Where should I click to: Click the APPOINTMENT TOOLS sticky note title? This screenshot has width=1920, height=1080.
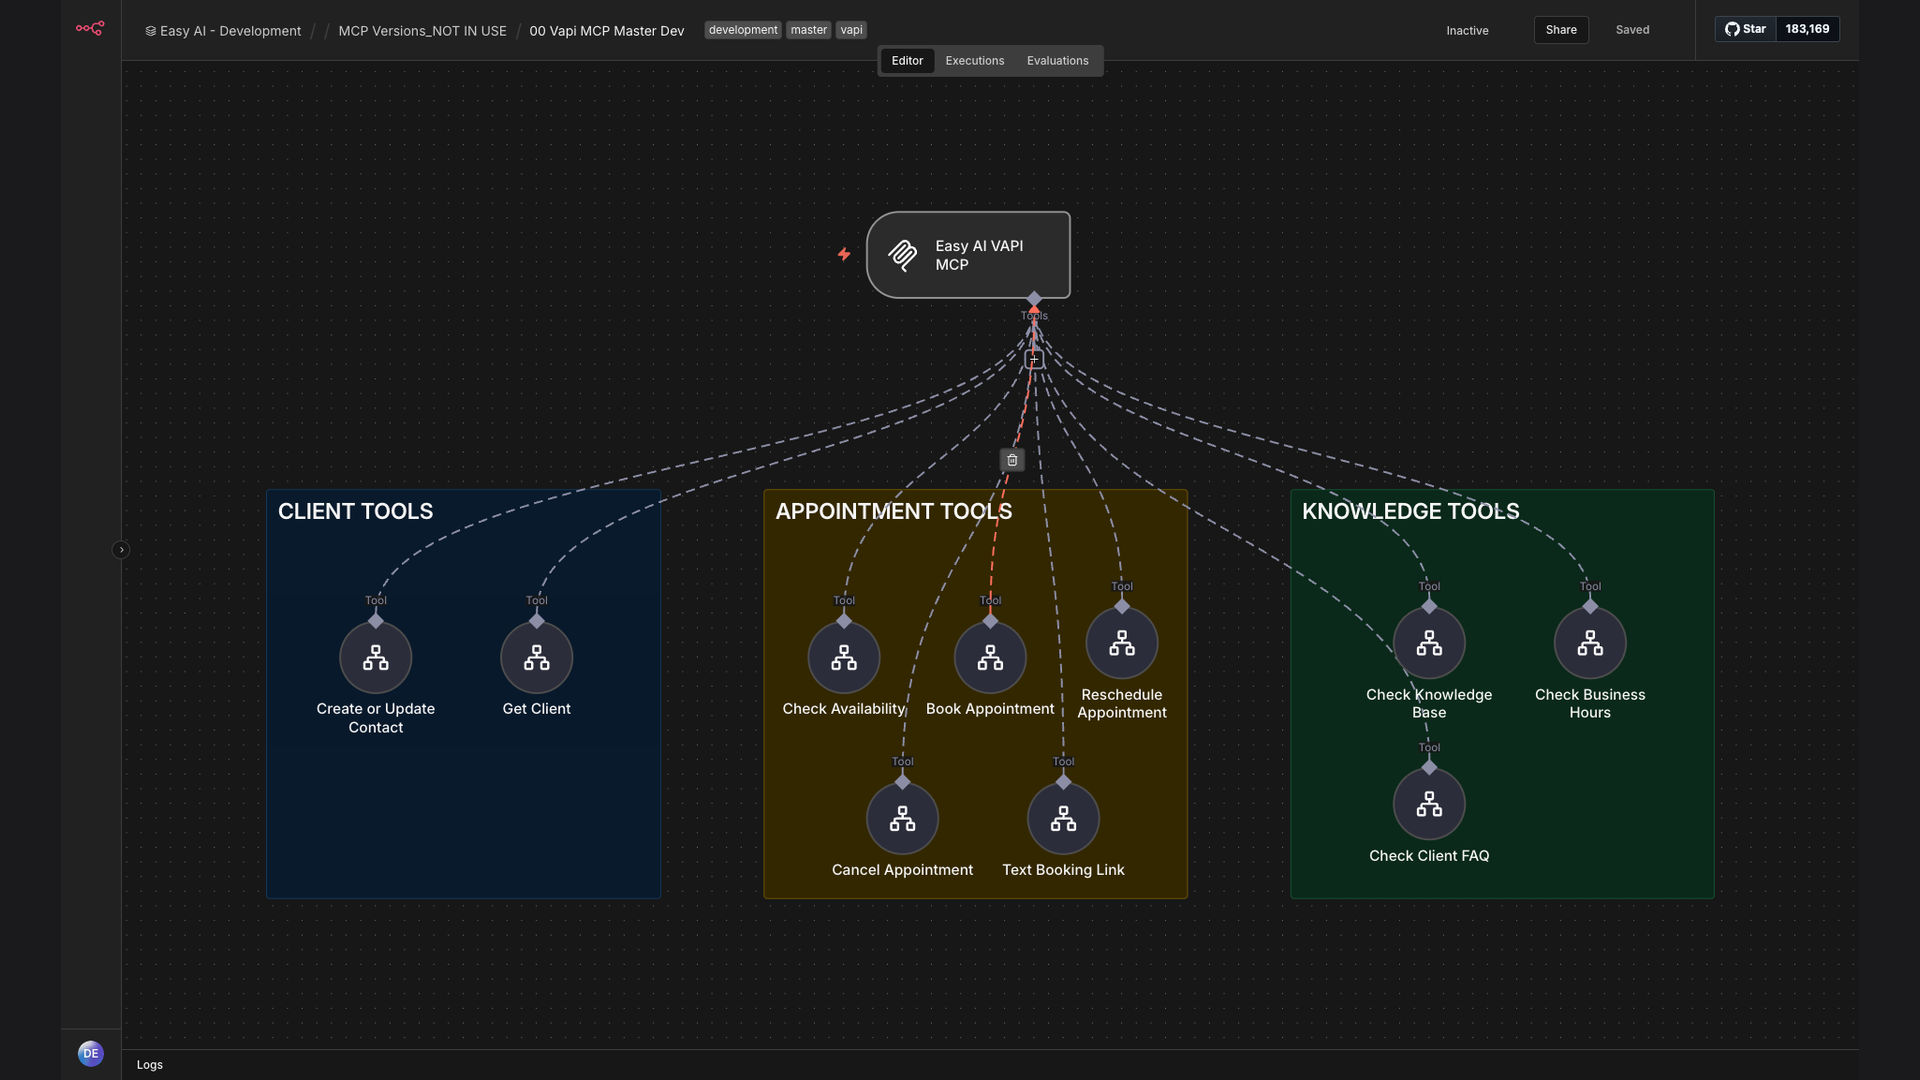894,511
